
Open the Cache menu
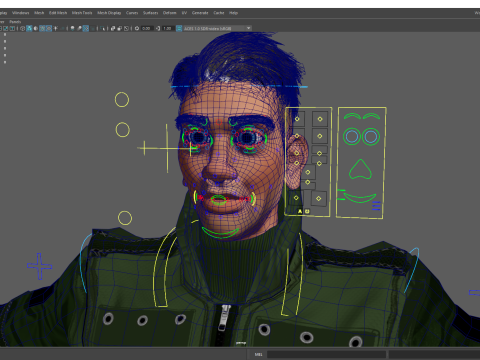click(219, 13)
